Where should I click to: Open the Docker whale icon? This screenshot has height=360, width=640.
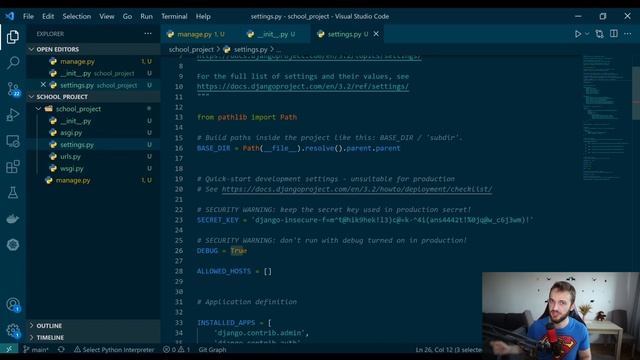(x=13, y=219)
